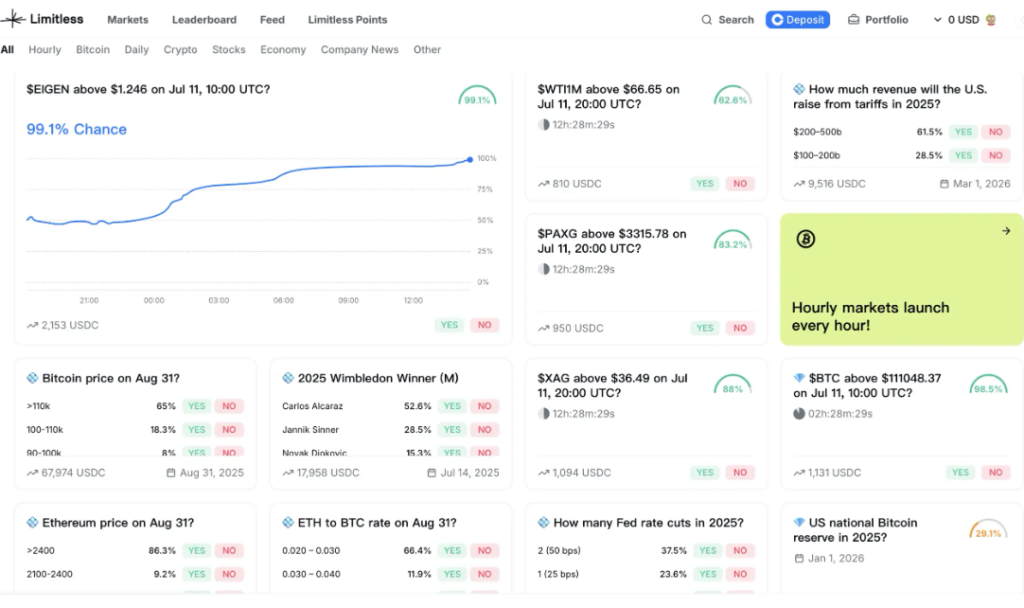
Task: Open Portfolio via its wallet icon
Action: (x=853, y=20)
